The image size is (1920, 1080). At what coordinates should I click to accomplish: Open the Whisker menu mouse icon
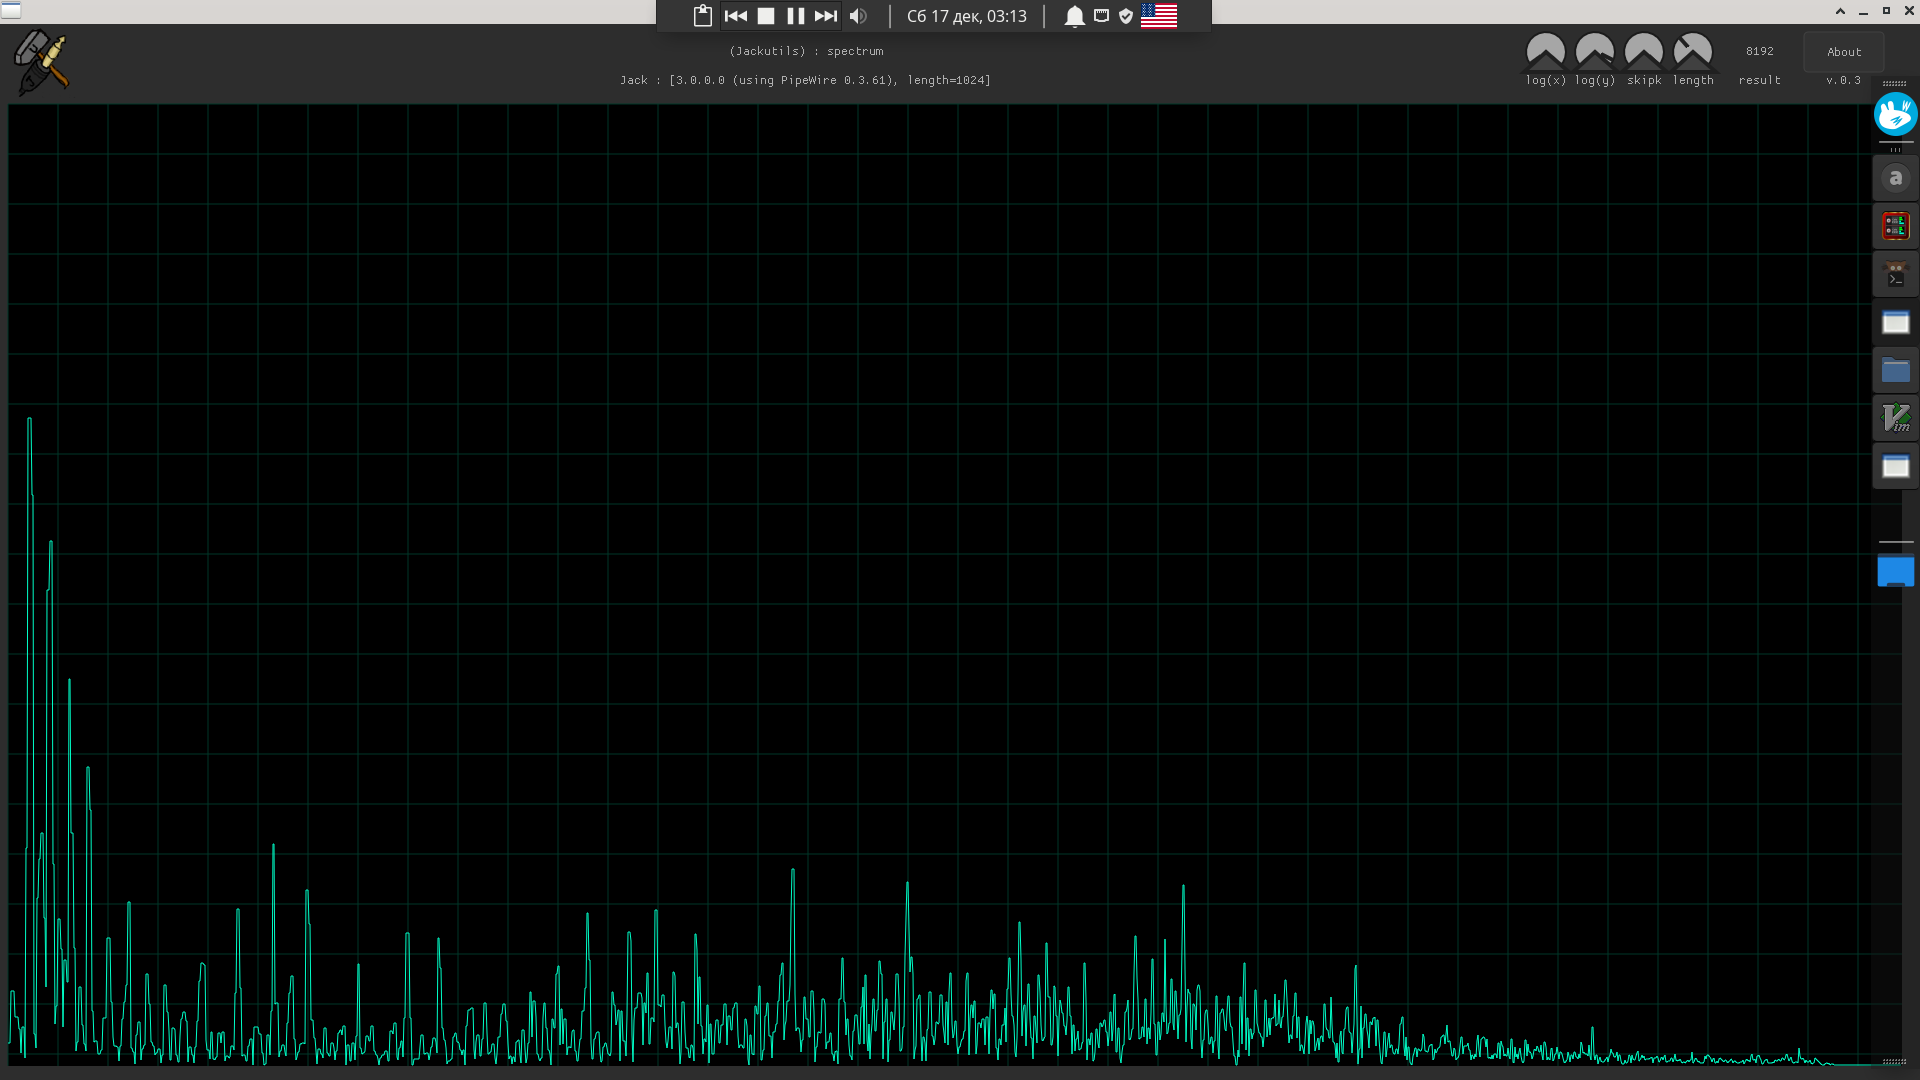tap(1895, 114)
